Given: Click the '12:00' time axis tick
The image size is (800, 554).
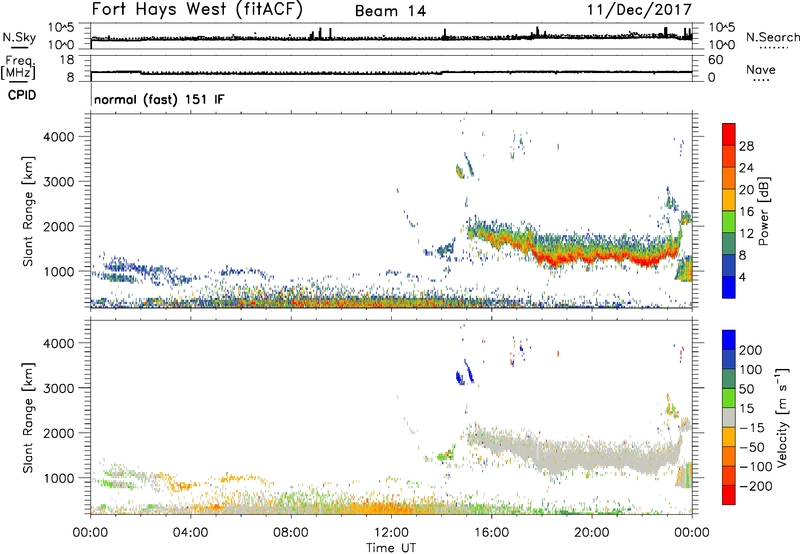Looking at the screenshot, I should (391, 533).
